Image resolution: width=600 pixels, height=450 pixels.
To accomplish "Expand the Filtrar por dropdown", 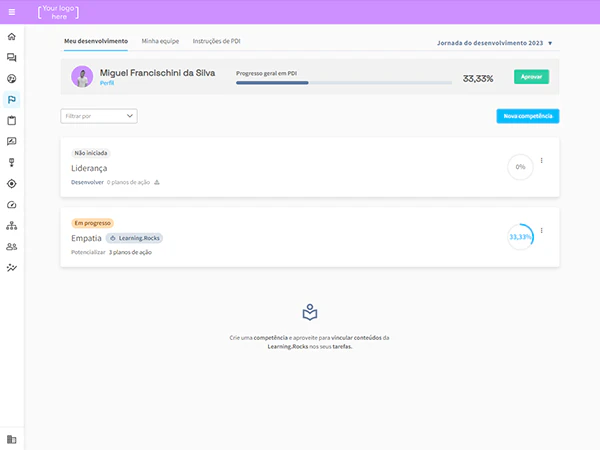I will [x=98, y=116].
